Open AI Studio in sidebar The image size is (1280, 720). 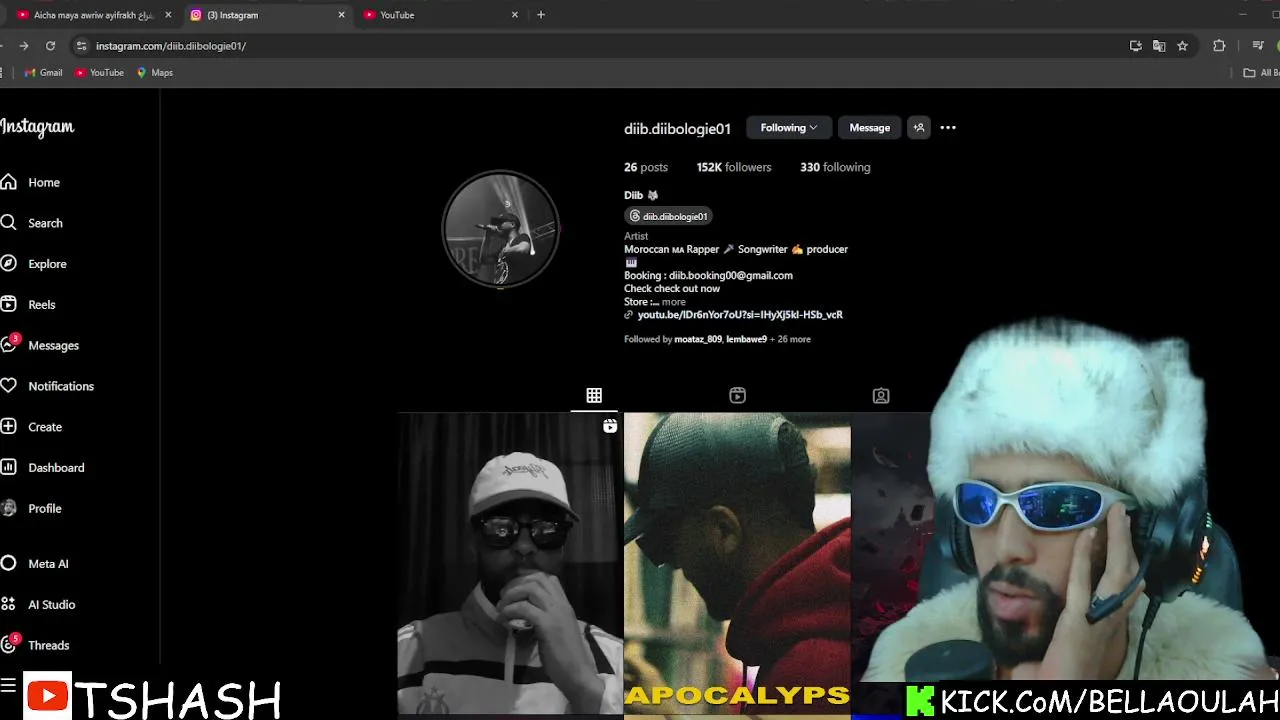pyautogui.click(x=39, y=605)
